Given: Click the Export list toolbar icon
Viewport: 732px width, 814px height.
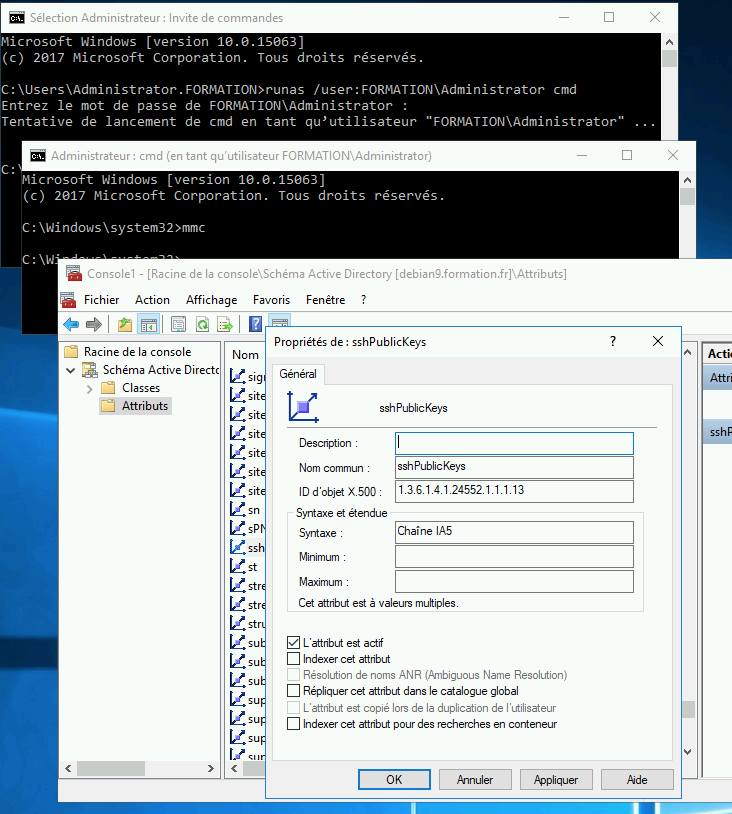Looking at the screenshot, I should (225, 325).
